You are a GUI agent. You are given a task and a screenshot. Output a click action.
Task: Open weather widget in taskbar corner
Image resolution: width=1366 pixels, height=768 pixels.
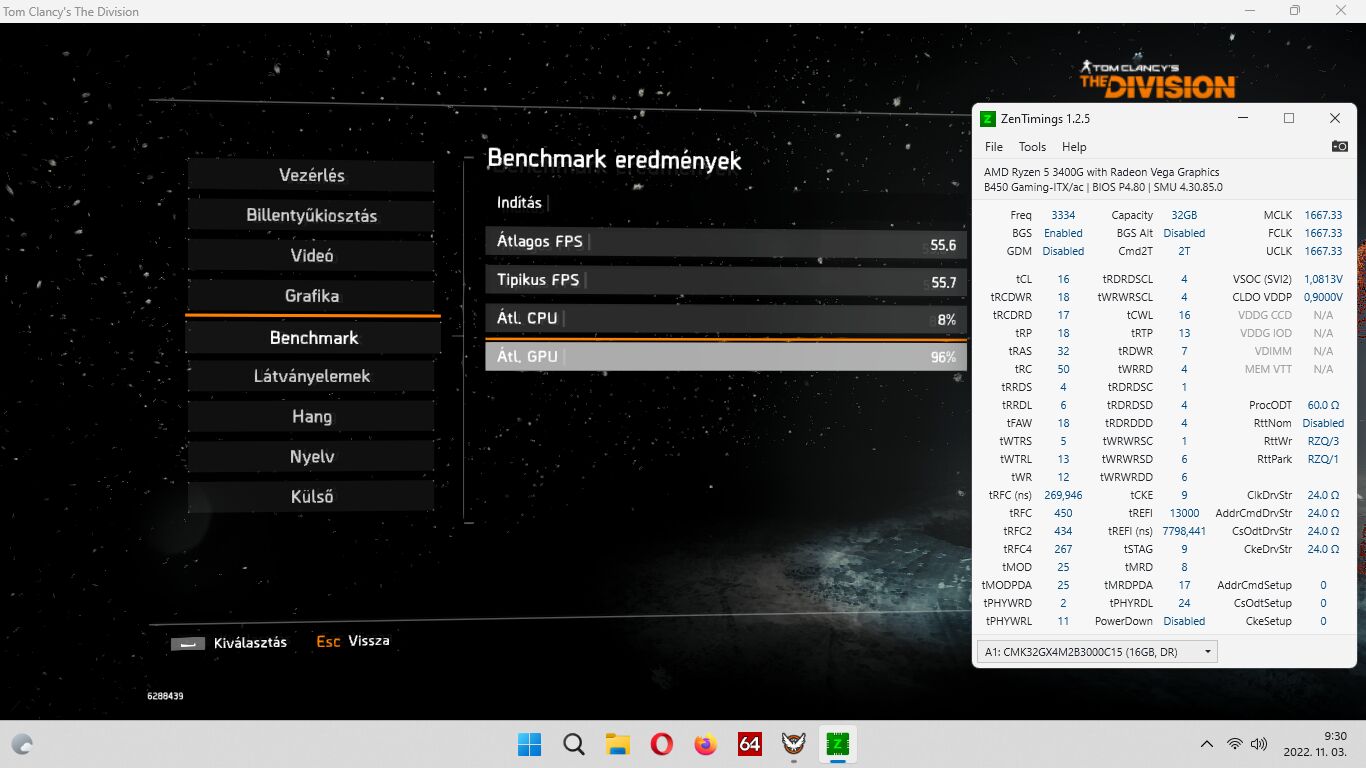click(x=22, y=744)
